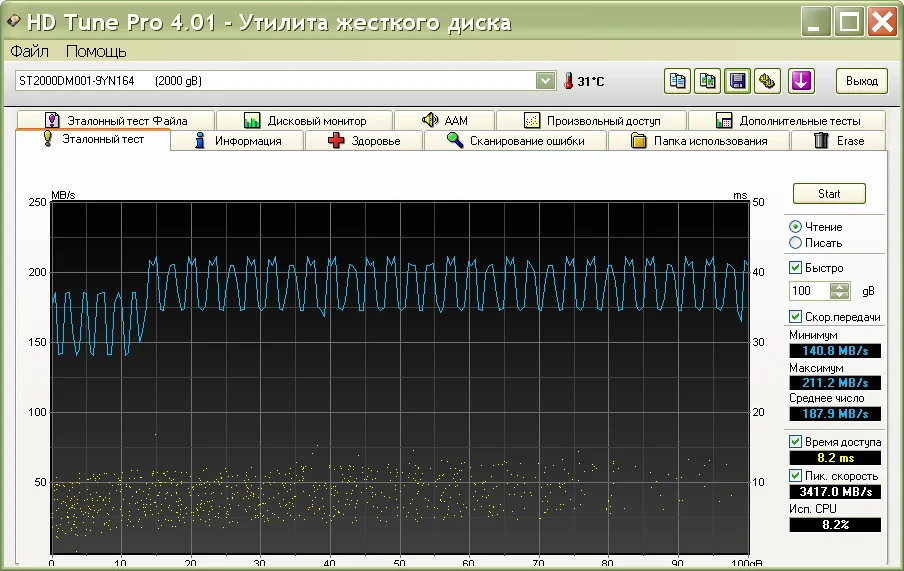Expand the ST2000DM001 drive selection dropdown
This screenshot has width=904, height=571.
click(x=545, y=81)
